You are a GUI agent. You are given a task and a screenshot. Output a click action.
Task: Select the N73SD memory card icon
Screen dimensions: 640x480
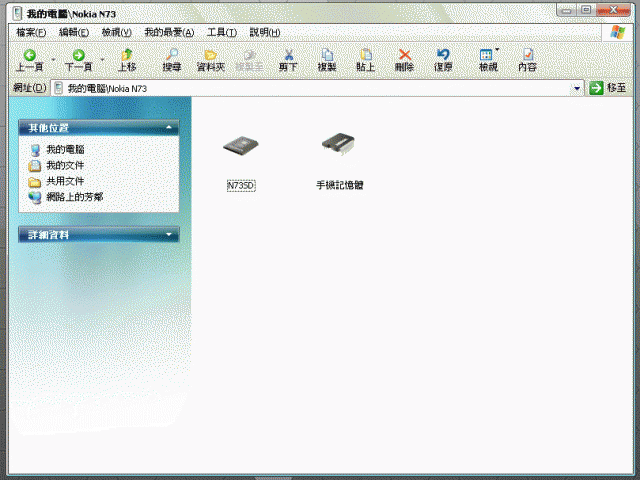pyautogui.click(x=241, y=145)
